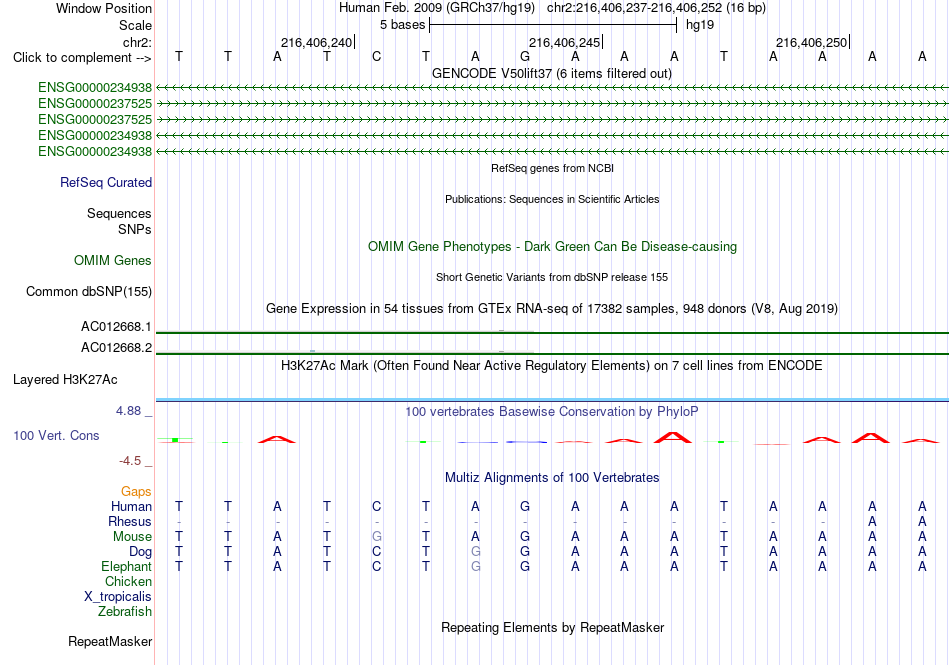Select the AC012668.1 expression row label
This screenshot has width=950, height=665.
[116, 327]
